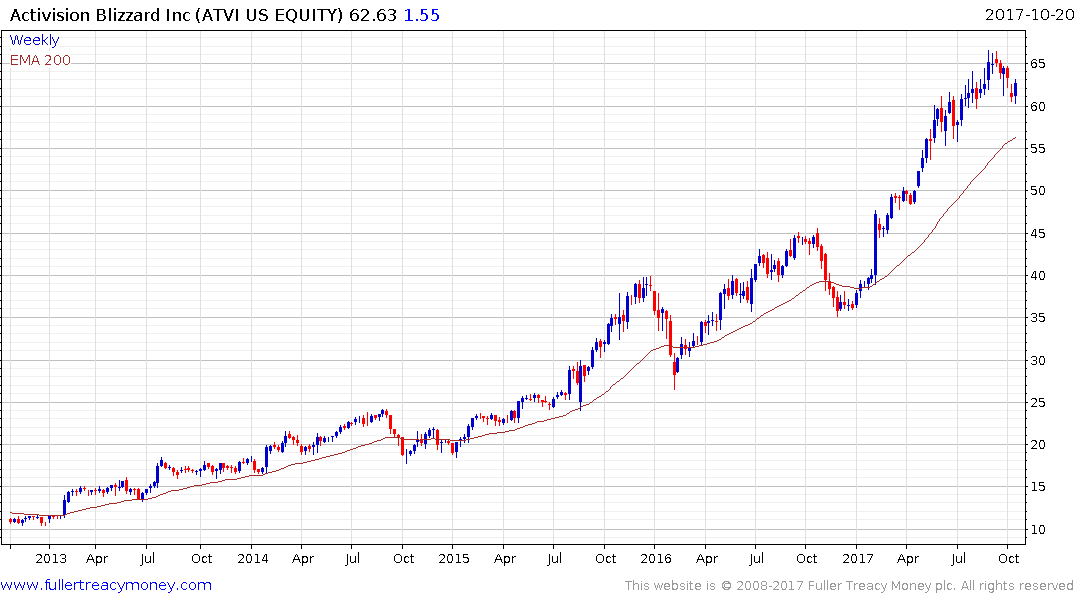Open the www.fullertreacymoney.com link
1075x600 pixels.
(x=106, y=585)
